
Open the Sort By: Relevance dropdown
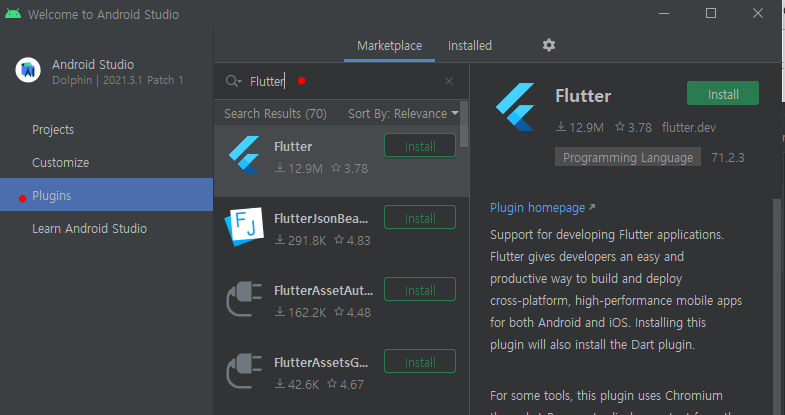(x=404, y=114)
